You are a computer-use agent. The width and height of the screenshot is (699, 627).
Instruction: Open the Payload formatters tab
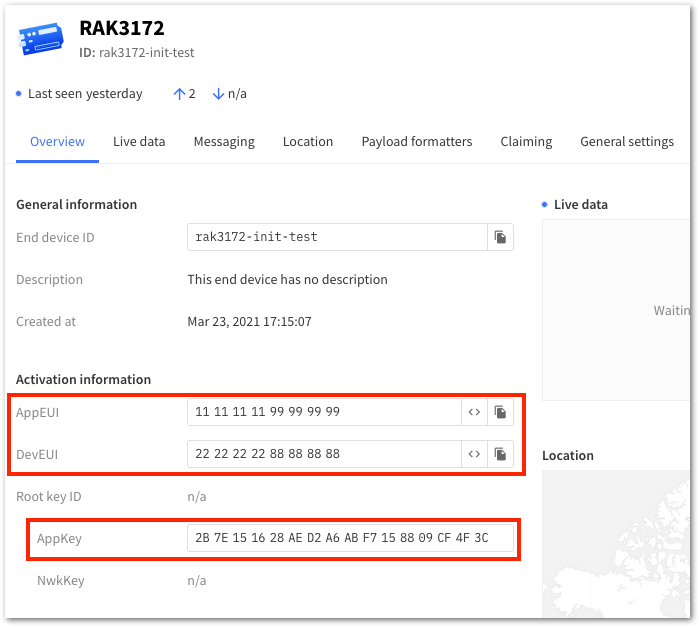[416, 141]
